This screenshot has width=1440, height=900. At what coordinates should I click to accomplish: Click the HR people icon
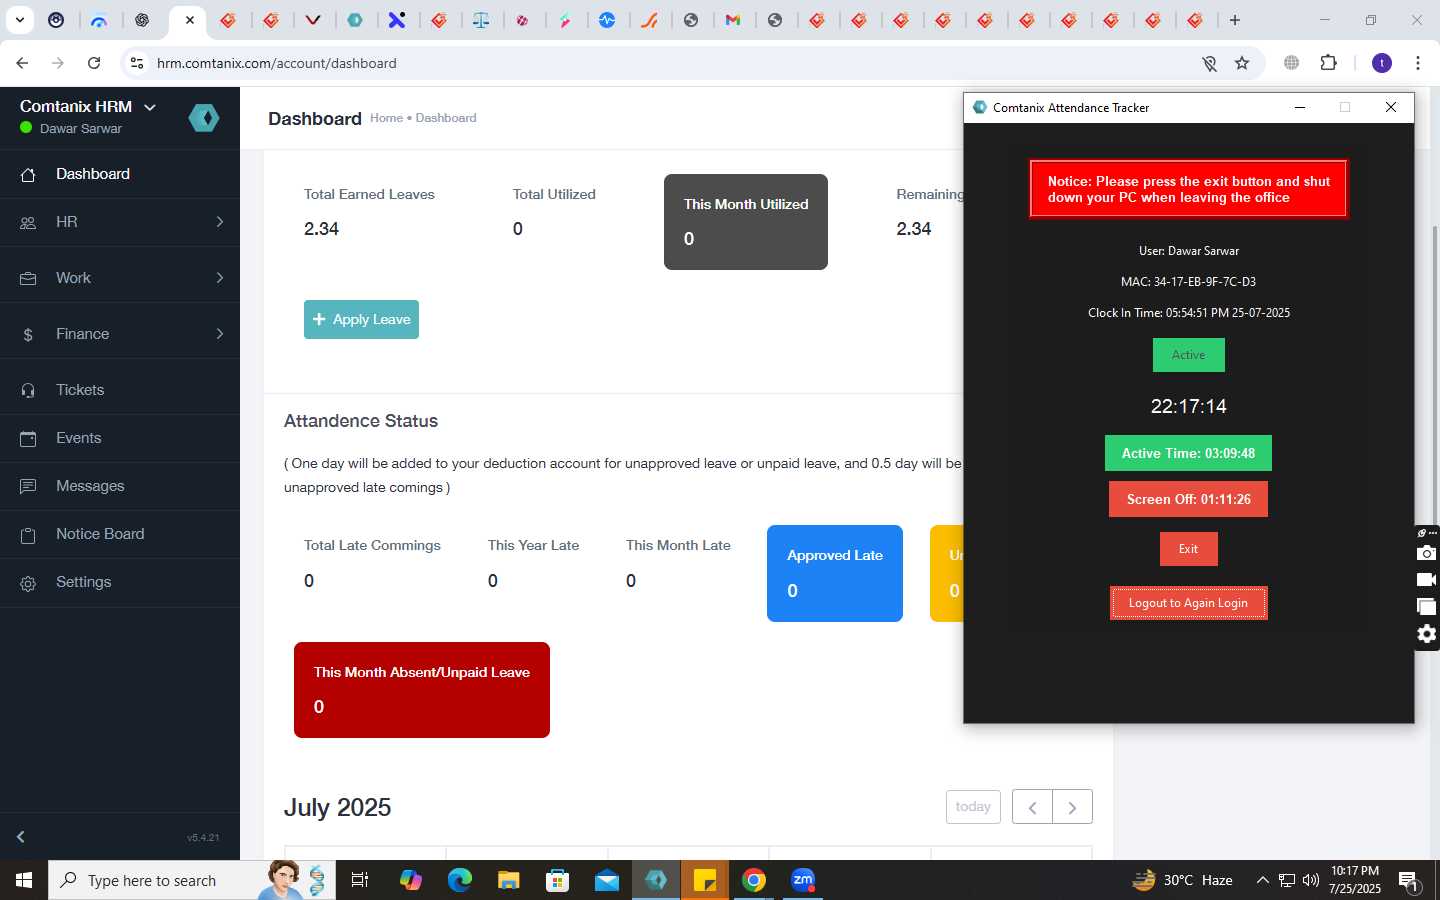point(28,223)
